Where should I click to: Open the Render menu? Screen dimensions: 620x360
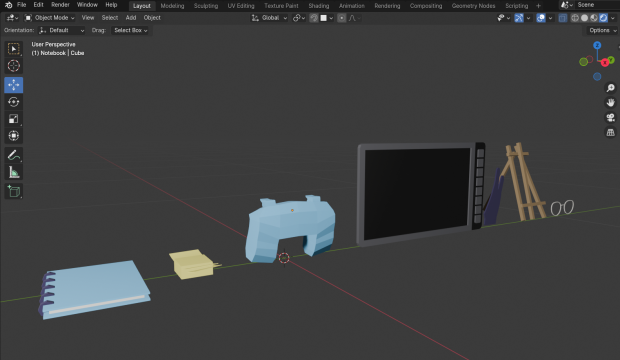pyautogui.click(x=60, y=5)
